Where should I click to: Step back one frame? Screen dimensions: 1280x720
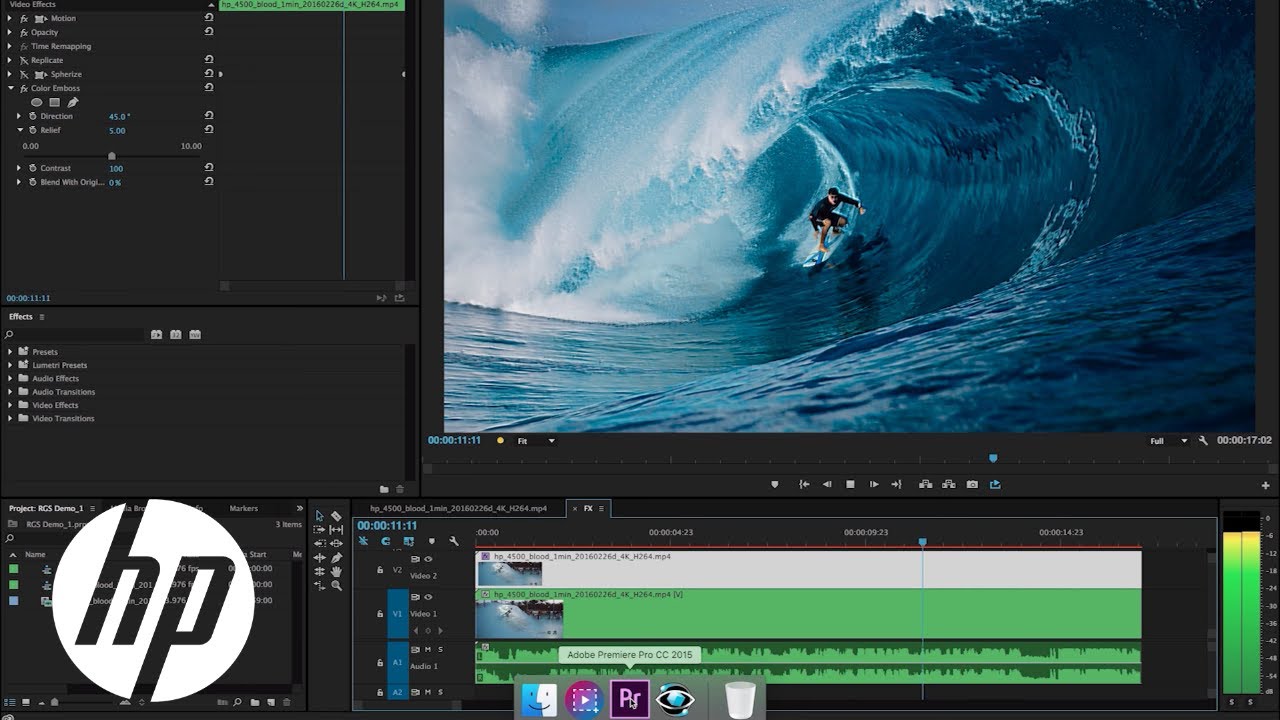pyautogui.click(x=827, y=484)
